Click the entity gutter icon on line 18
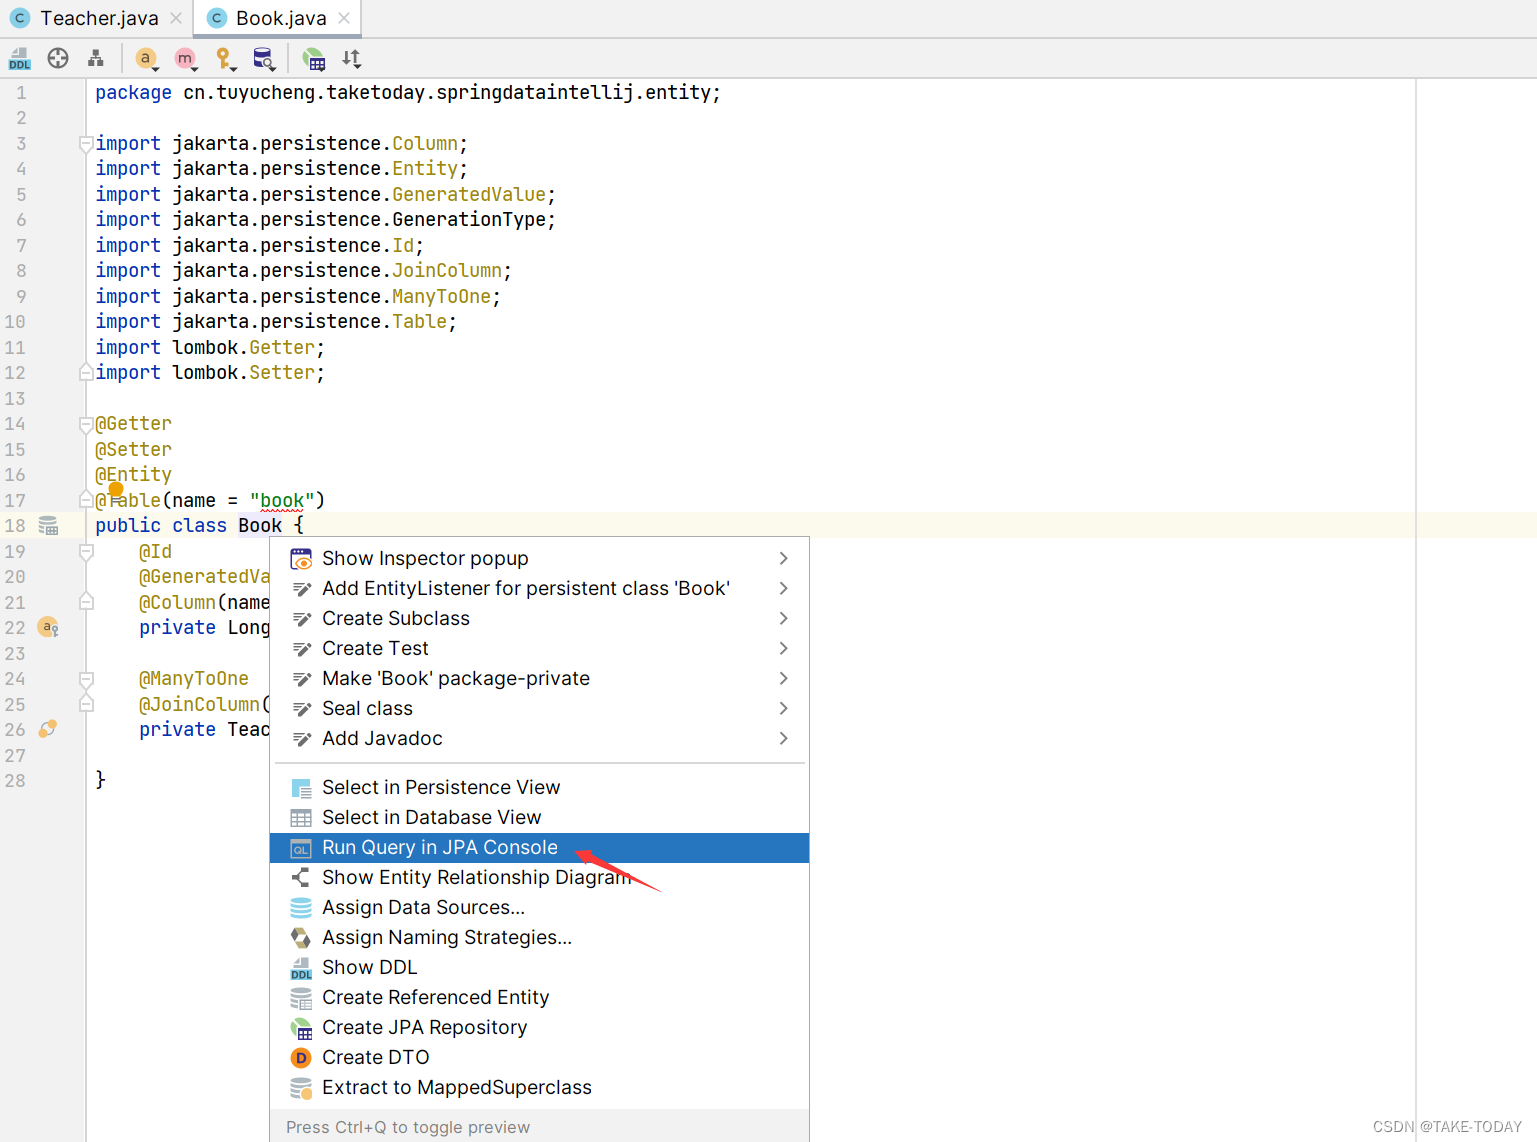 pyautogui.click(x=48, y=526)
